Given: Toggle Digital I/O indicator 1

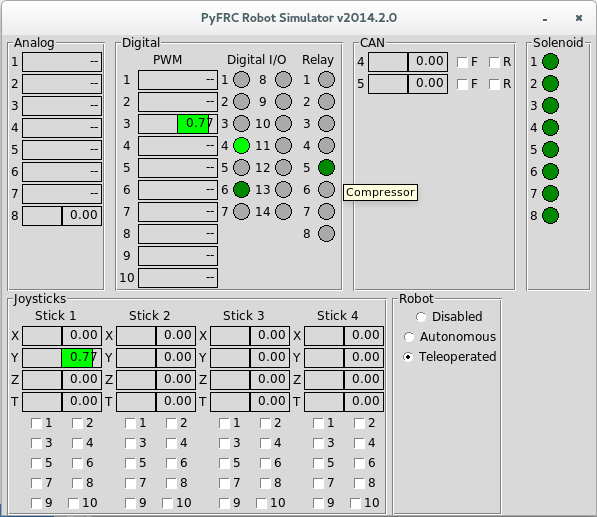Looking at the screenshot, I should point(241,80).
